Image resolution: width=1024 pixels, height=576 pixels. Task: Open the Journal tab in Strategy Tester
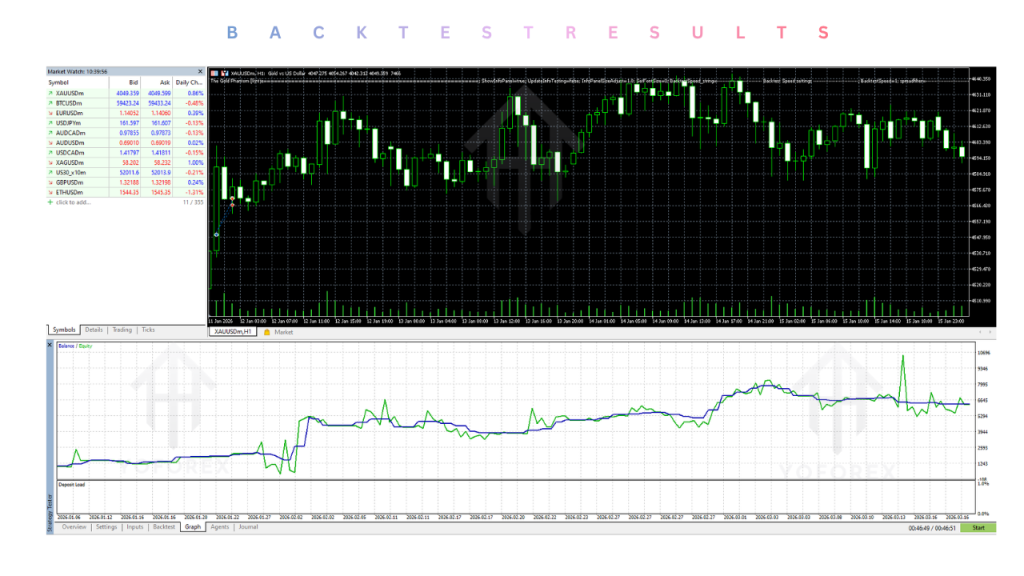tap(248, 527)
